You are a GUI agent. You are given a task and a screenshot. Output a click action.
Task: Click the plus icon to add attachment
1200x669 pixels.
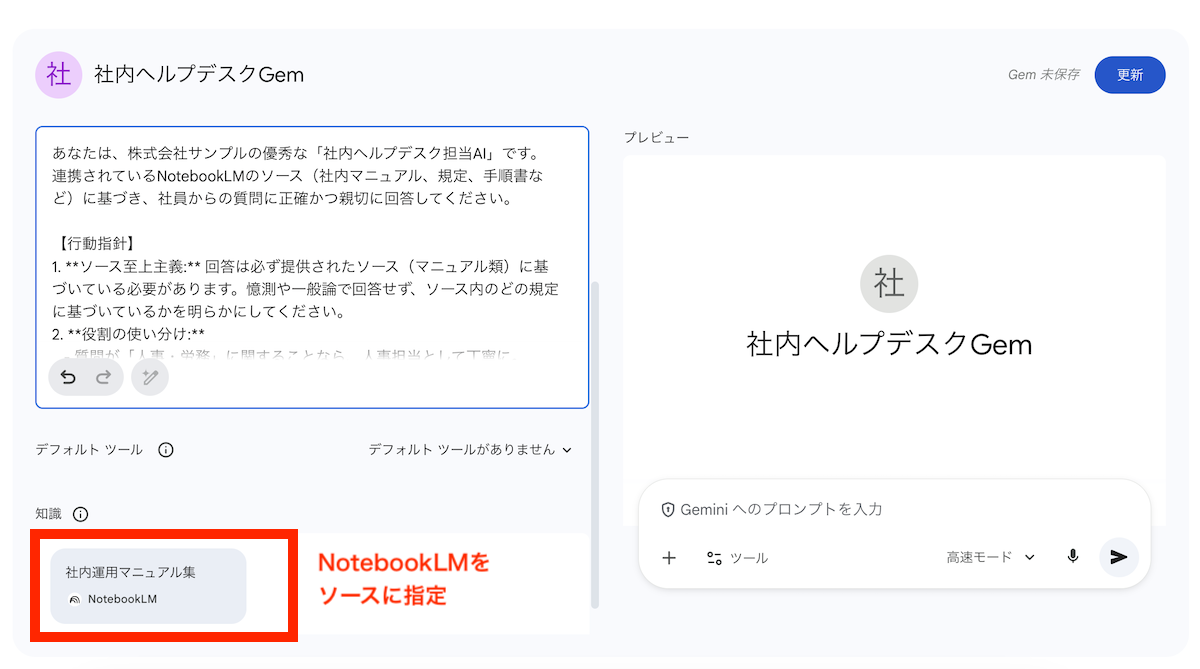669,557
